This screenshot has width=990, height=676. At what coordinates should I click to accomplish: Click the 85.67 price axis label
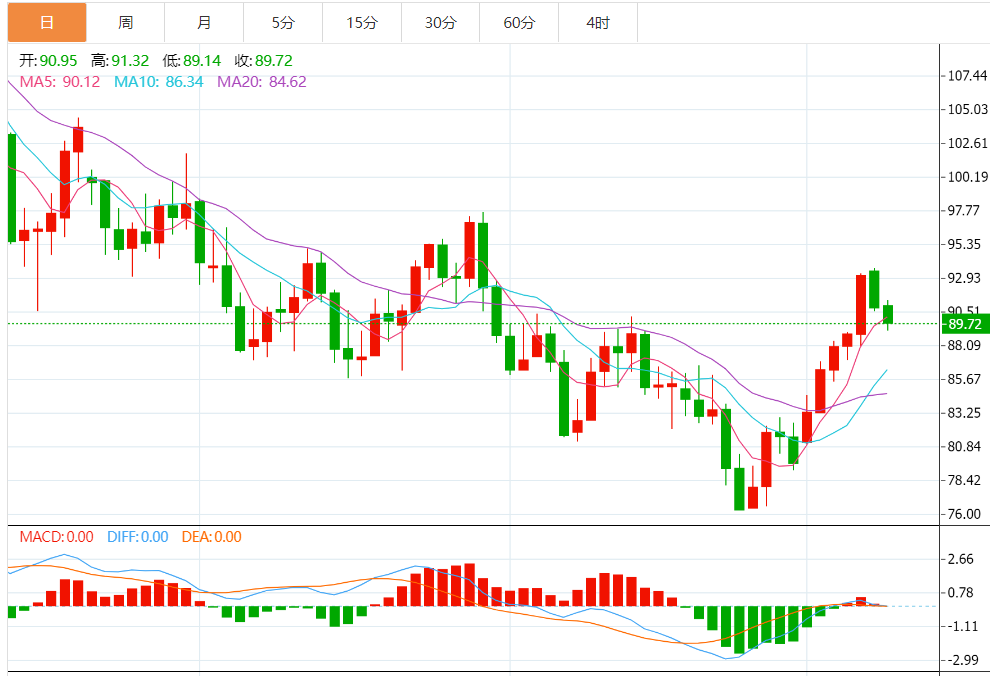963,379
